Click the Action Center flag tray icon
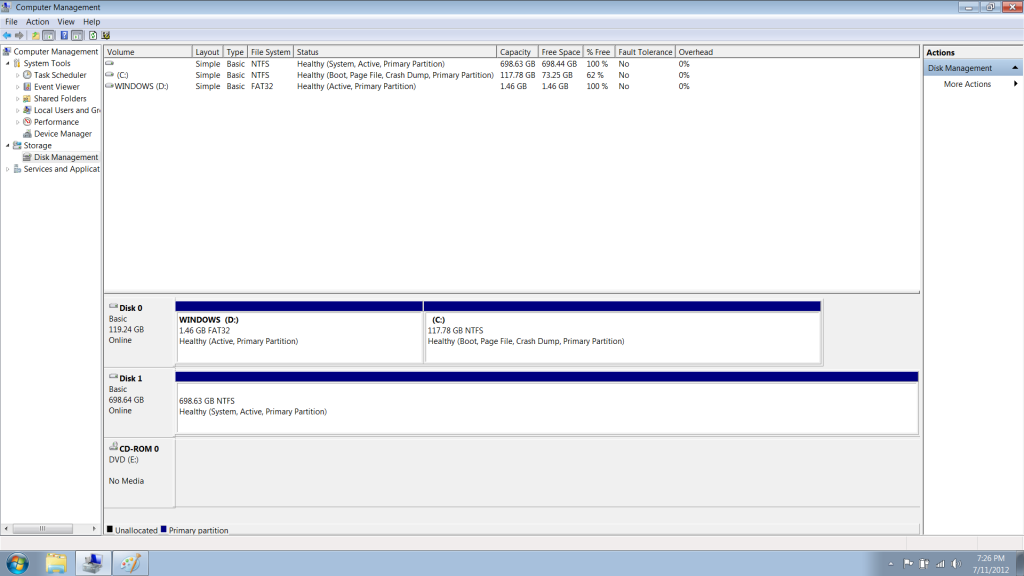The image size is (1024, 576). click(908, 564)
